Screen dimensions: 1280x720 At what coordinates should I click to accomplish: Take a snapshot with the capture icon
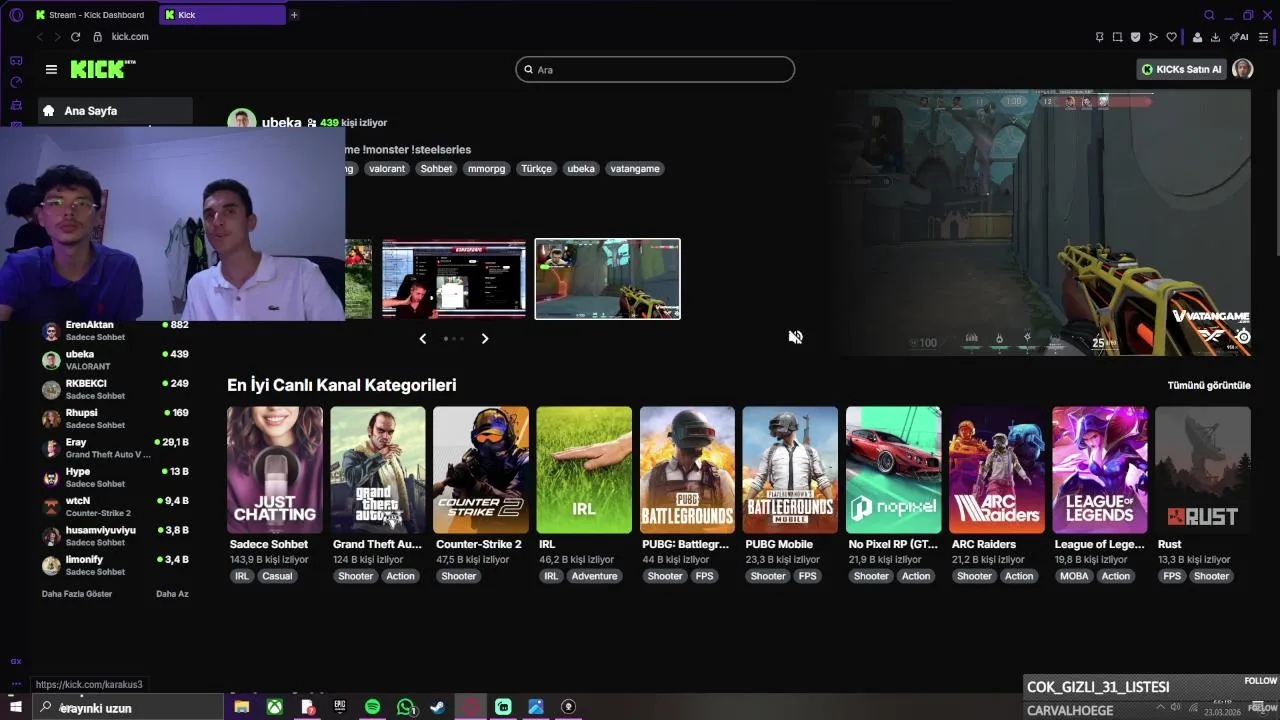tap(1117, 37)
